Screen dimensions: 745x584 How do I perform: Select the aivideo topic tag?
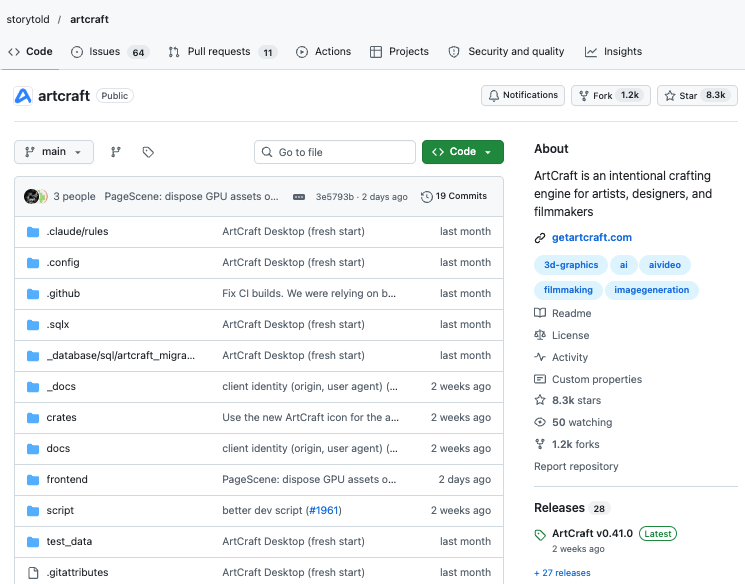click(665, 265)
